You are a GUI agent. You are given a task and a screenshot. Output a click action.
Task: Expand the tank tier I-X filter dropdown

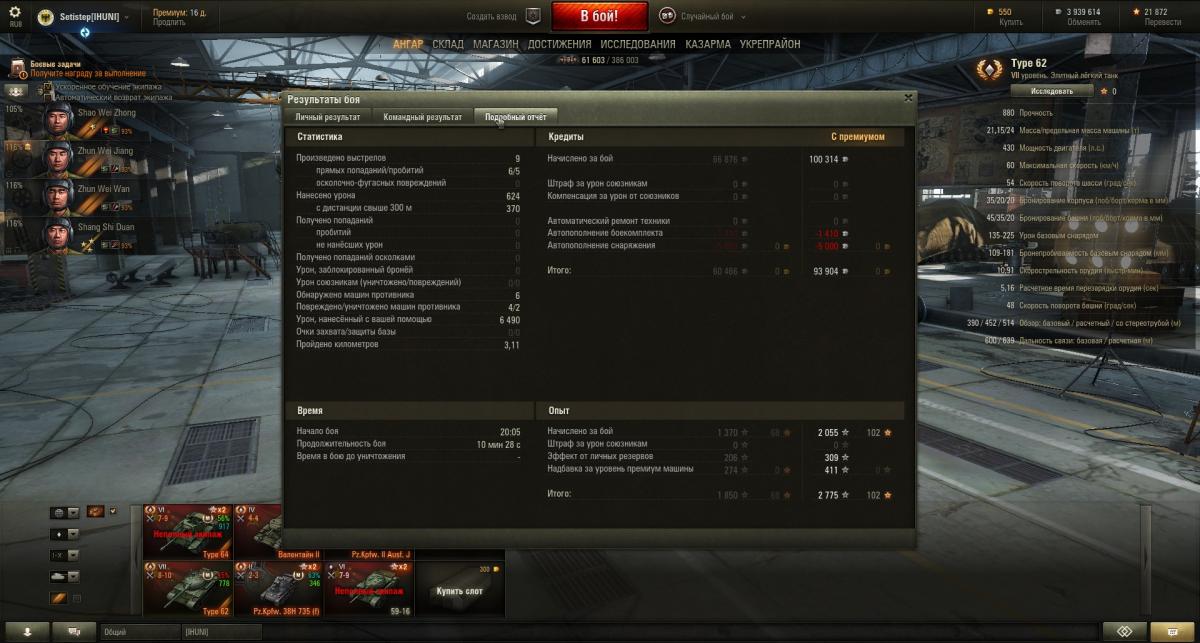(x=65, y=555)
